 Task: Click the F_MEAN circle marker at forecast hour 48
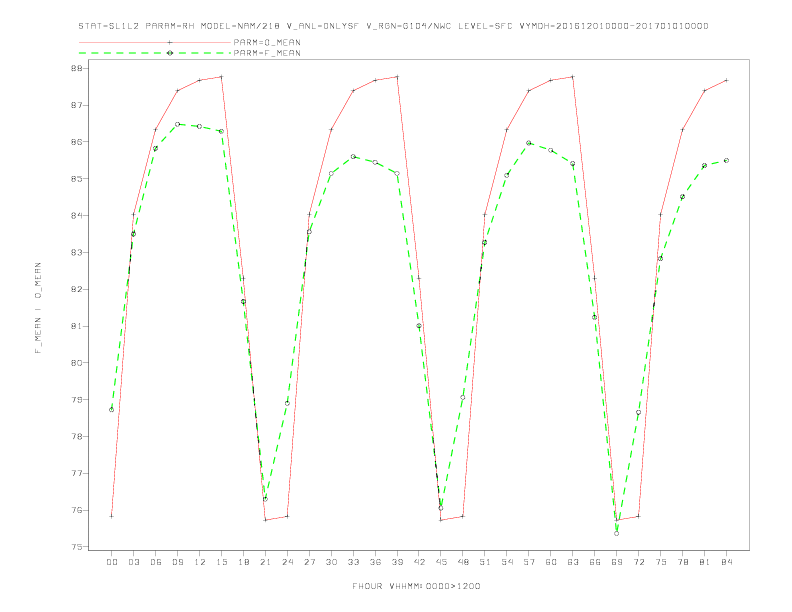[x=463, y=397]
